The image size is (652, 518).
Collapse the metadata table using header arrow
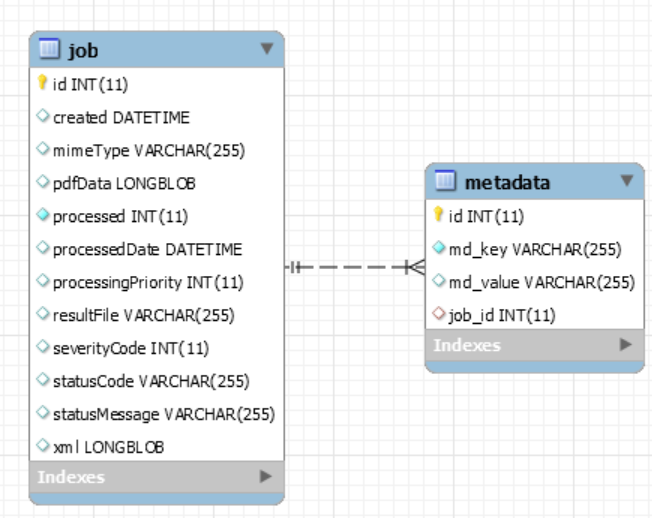627,181
